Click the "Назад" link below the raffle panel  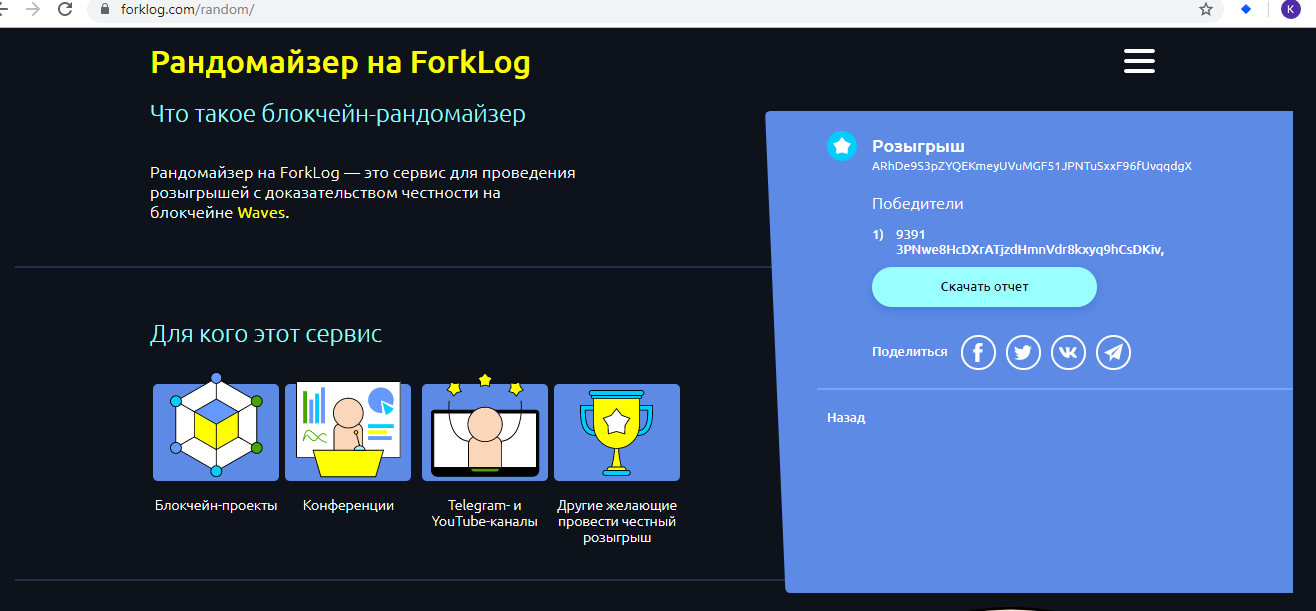point(848,417)
